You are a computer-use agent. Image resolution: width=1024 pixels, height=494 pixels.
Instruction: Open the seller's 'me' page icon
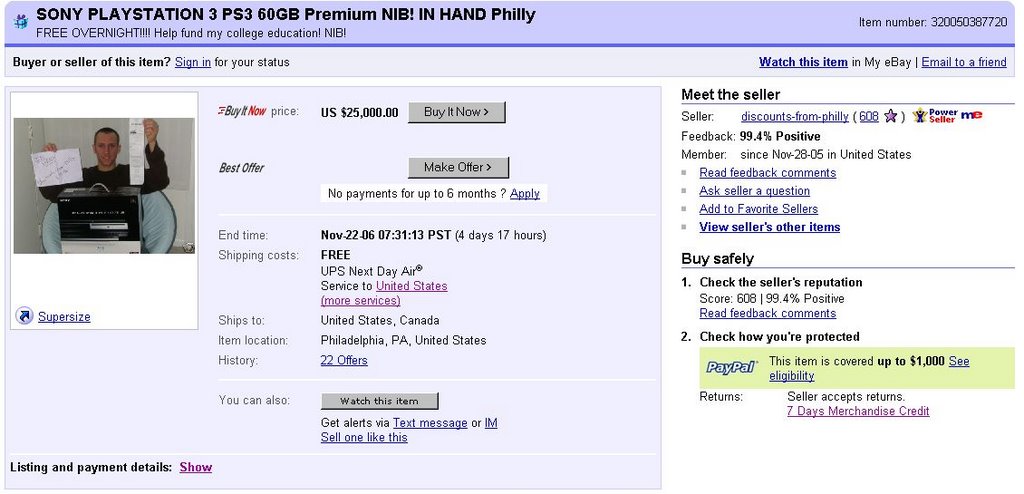click(972, 116)
